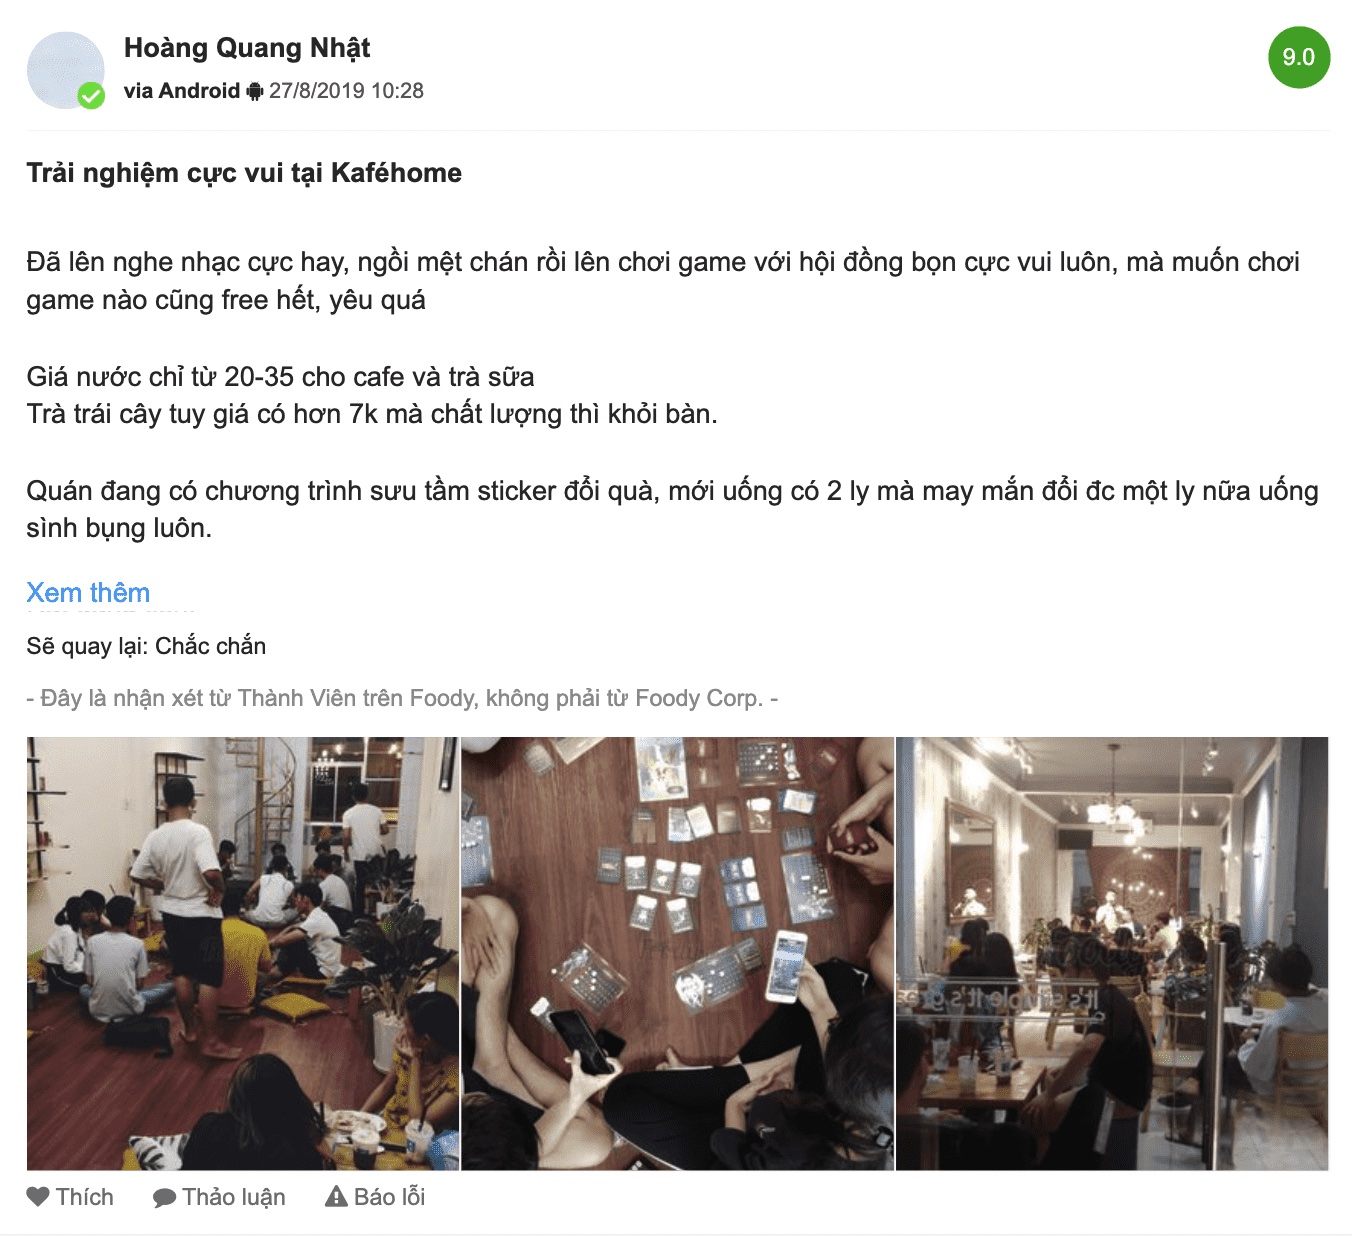Click the Thích like button label
This screenshot has height=1236, width=1352.
pos(85,1197)
